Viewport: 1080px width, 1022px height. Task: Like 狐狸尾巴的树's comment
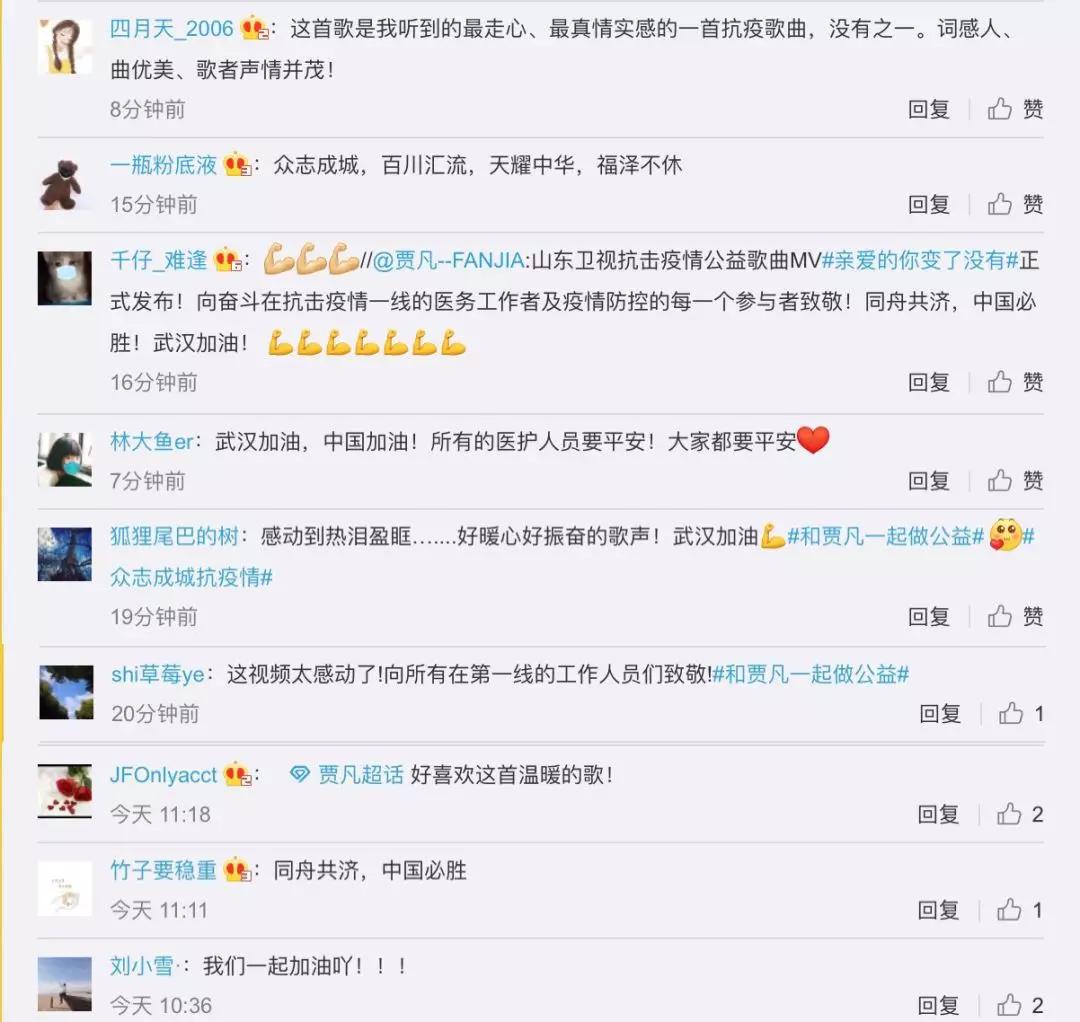coord(1015,616)
